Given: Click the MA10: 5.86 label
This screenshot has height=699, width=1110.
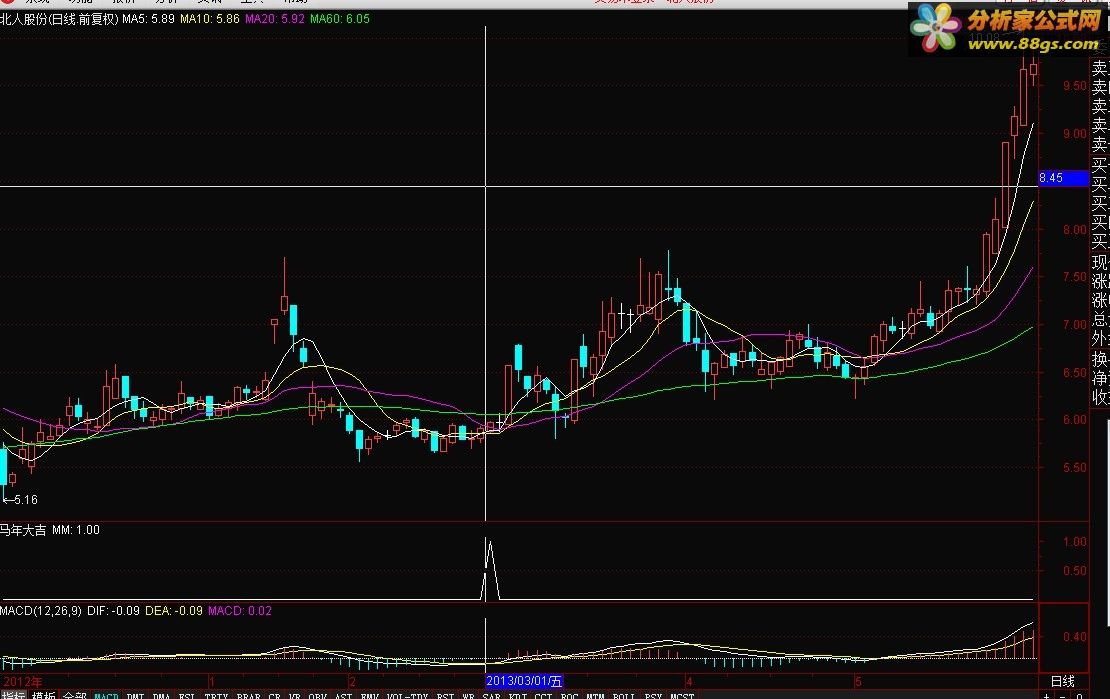Looking at the screenshot, I should tap(210, 19).
